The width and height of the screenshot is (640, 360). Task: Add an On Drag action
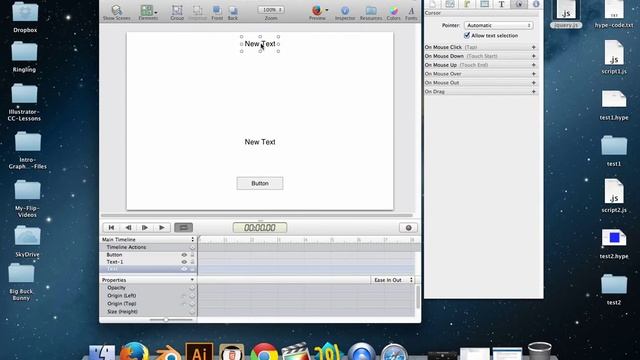click(533, 92)
